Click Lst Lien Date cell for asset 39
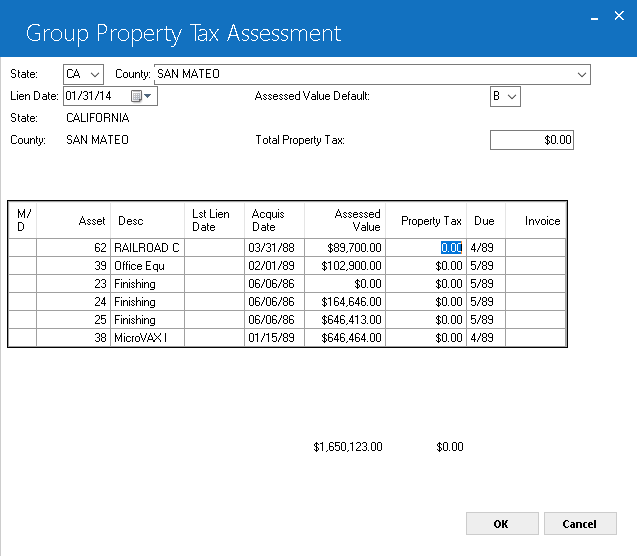Viewport: 637px width, 556px height. [x=214, y=266]
